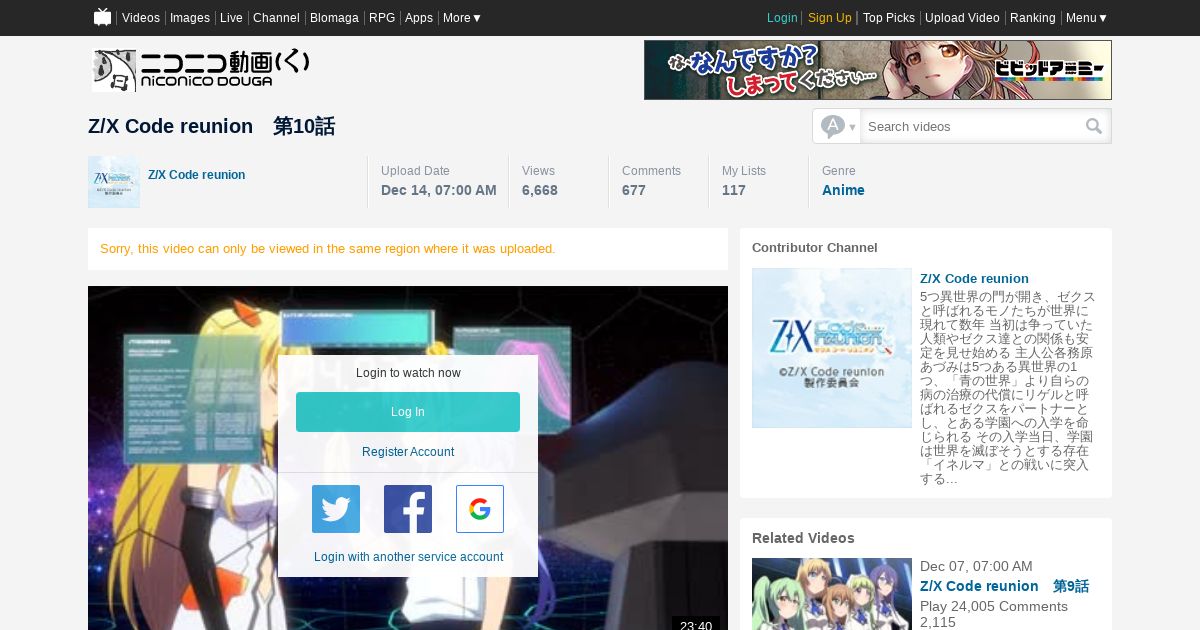Click the Register Account link

coord(408,452)
